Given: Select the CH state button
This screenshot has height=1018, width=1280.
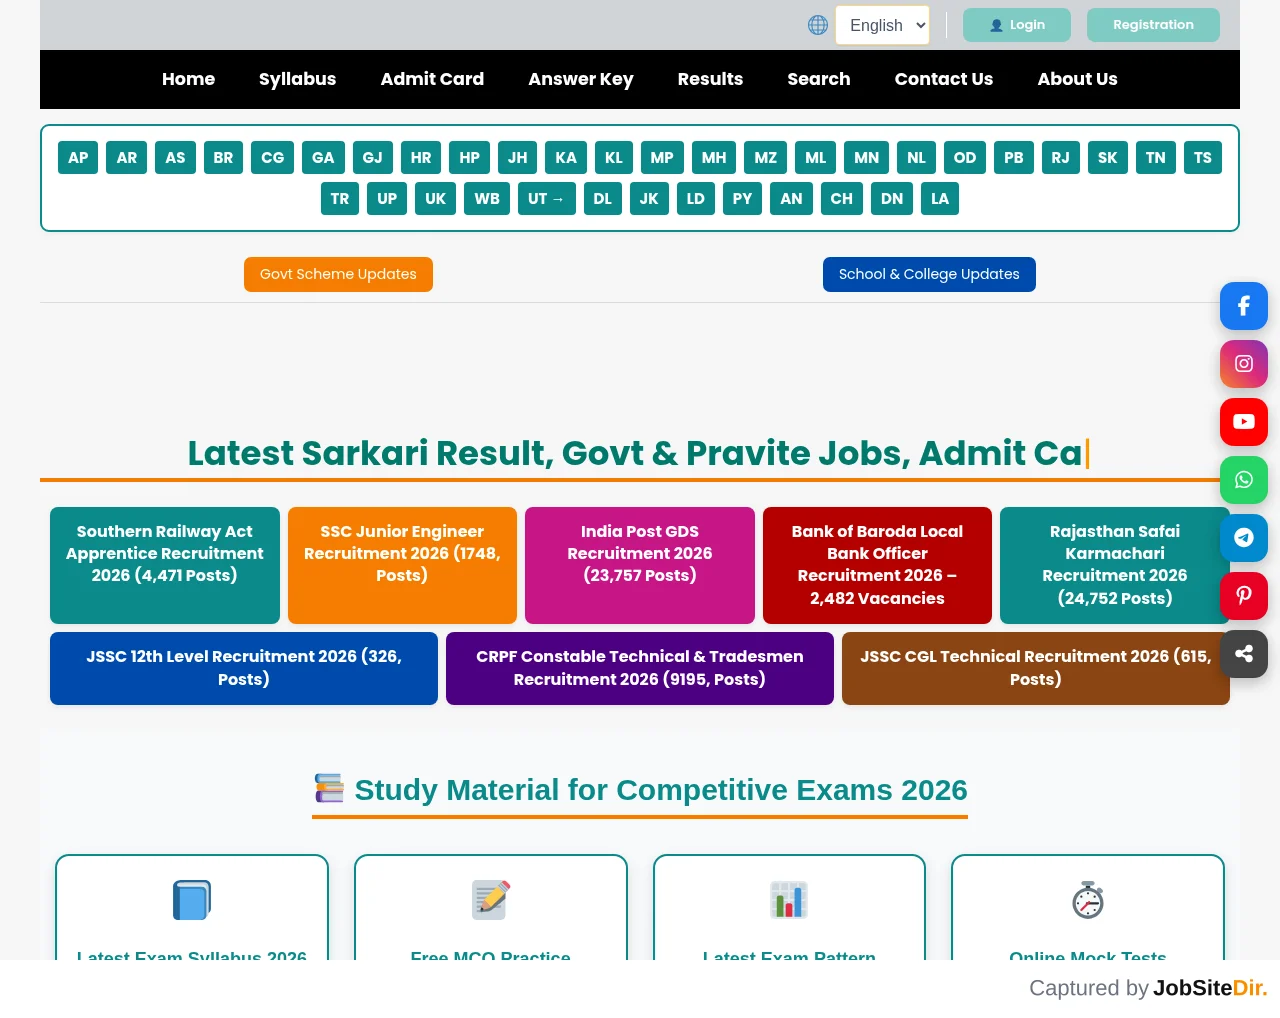Looking at the screenshot, I should click(x=842, y=198).
